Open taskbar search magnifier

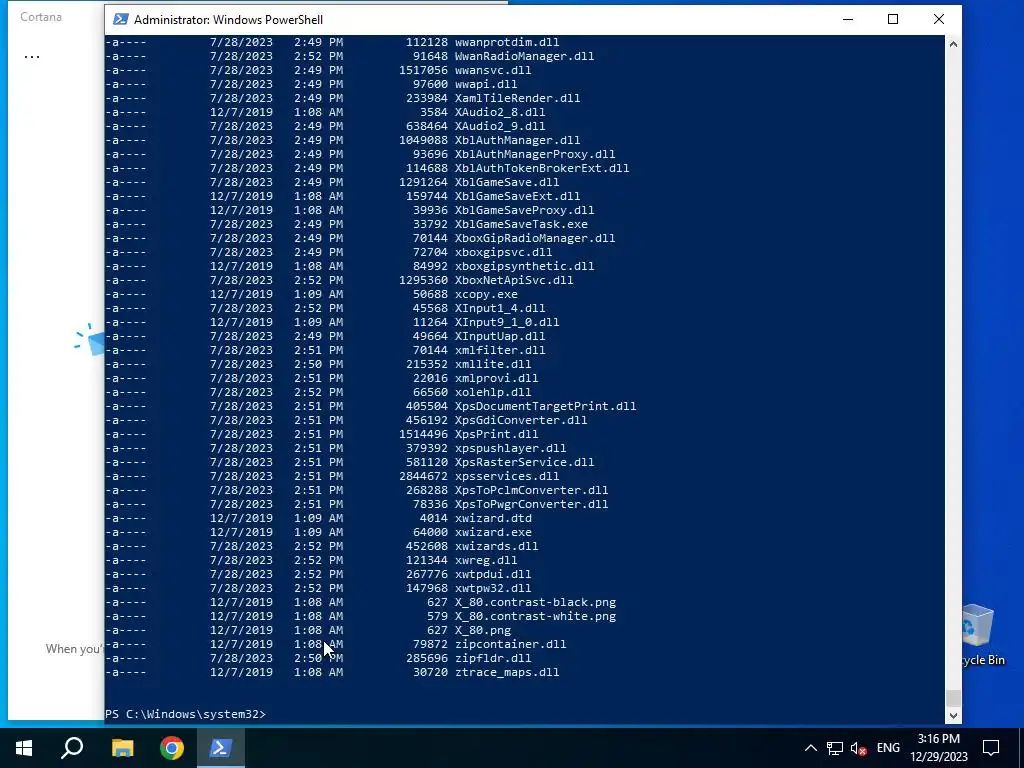pos(72,748)
